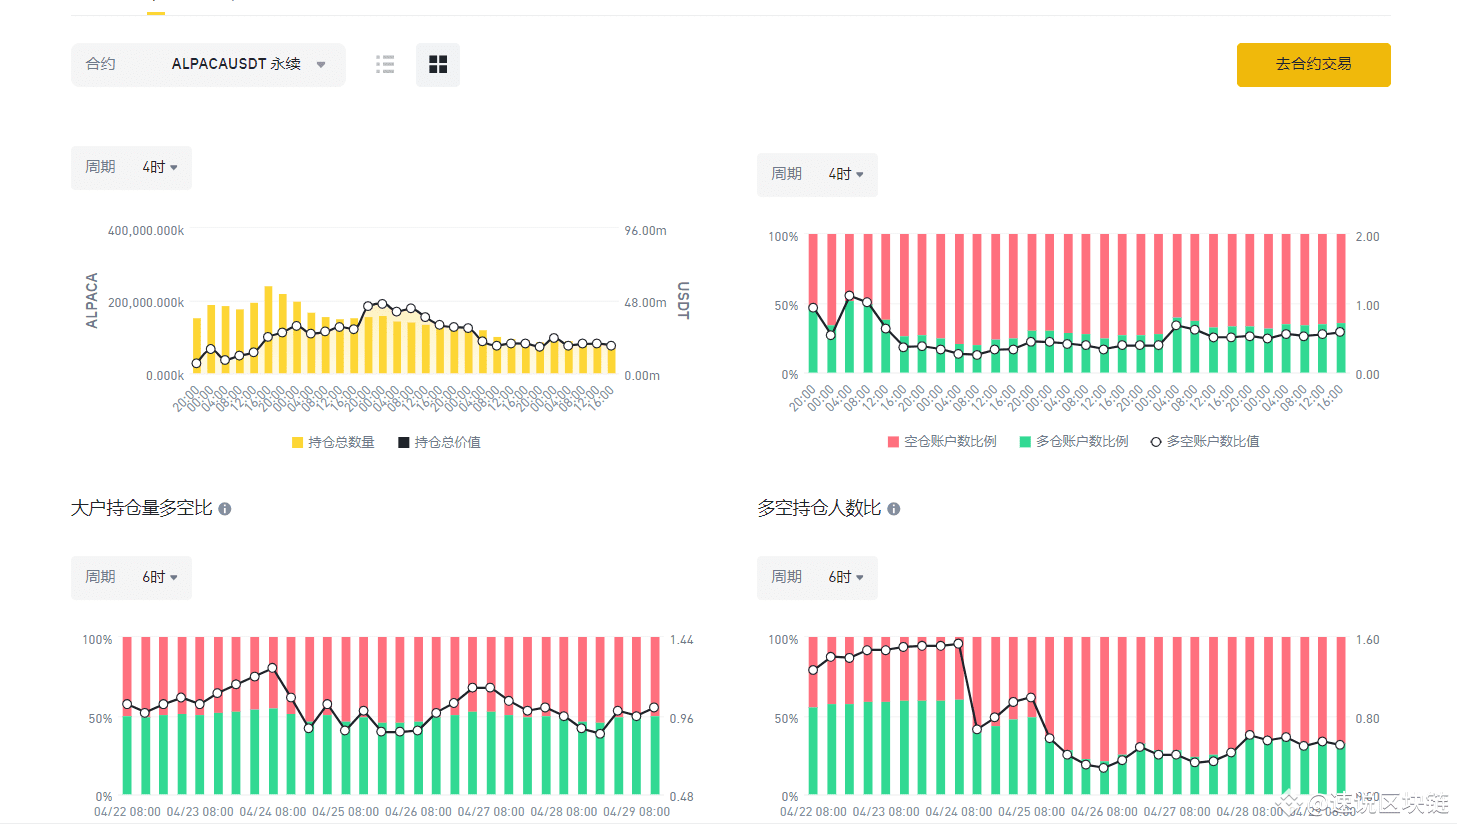Viewport: 1457px width, 826px height.
Task: Click the tallest yellow bar in holdings chart
Action: click(x=268, y=330)
